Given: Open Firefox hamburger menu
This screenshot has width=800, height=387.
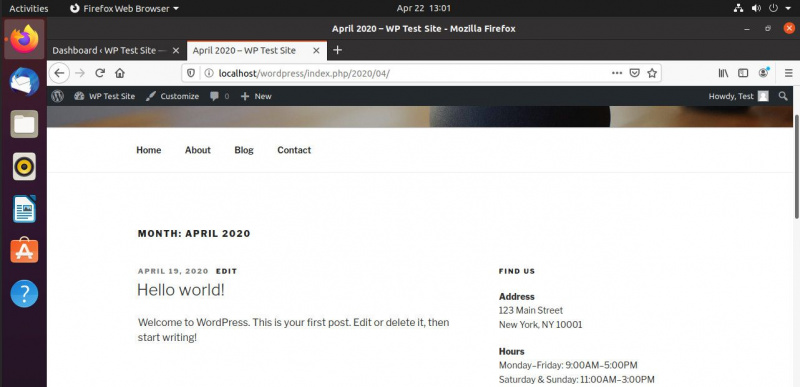Looking at the screenshot, I should (788, 73).
